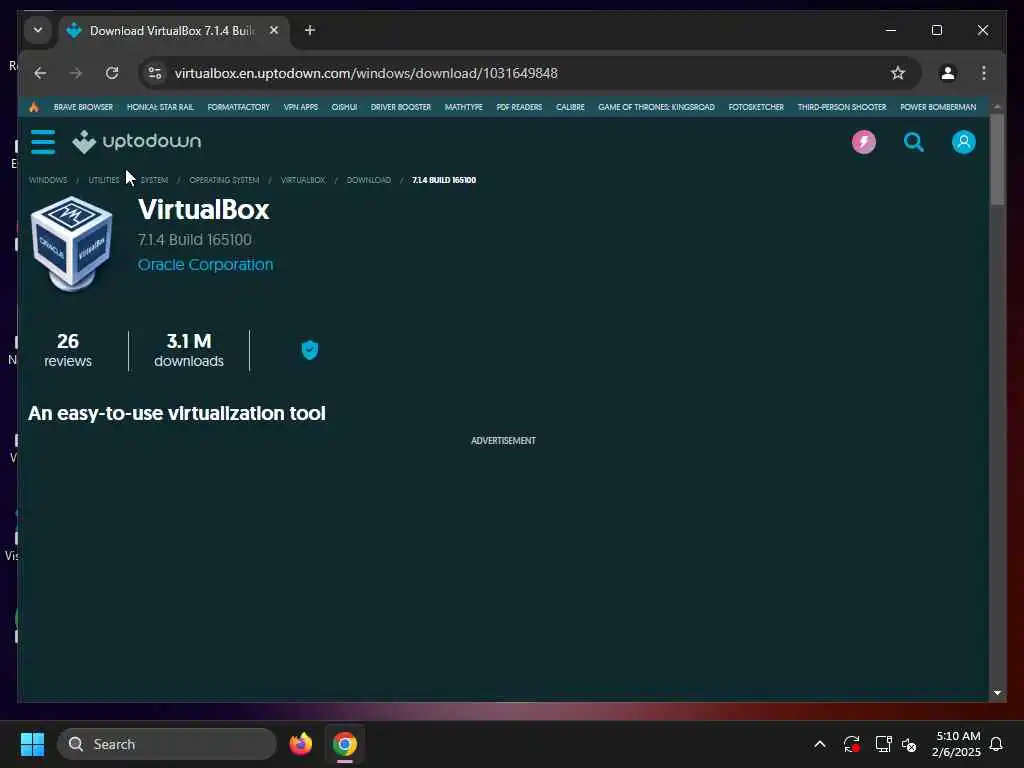This screenshot has height=768, width=1024.
Task: Go to Utilities breadcrumb
Action: pos(104,180)
